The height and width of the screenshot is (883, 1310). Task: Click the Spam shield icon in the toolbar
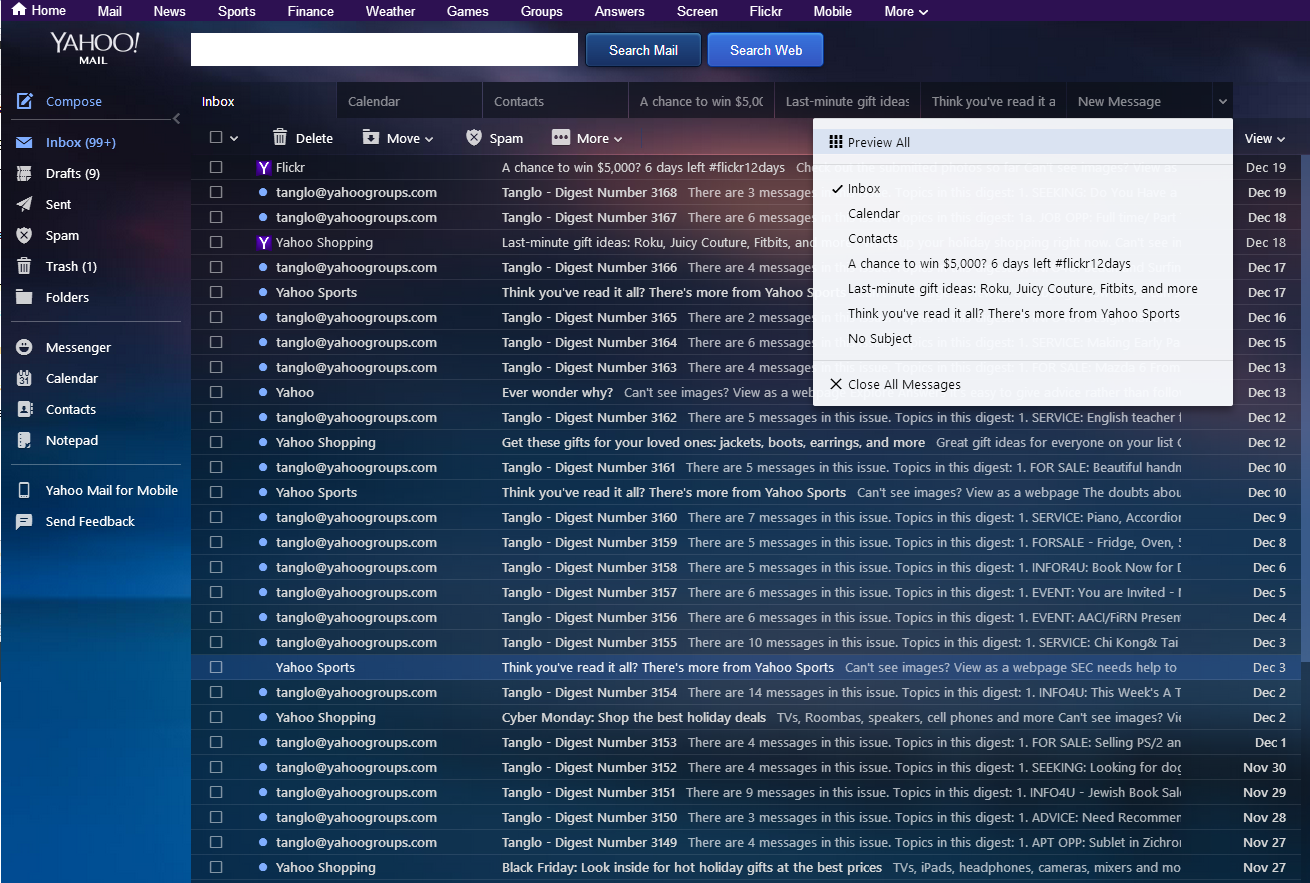pyautogui.click(x=473, y=137)
